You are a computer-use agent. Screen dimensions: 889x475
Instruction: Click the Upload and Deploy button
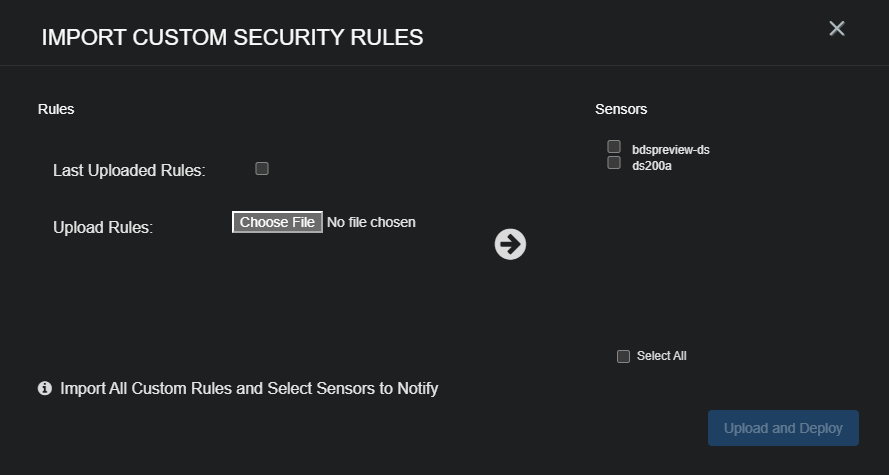(x=783, y=428)
